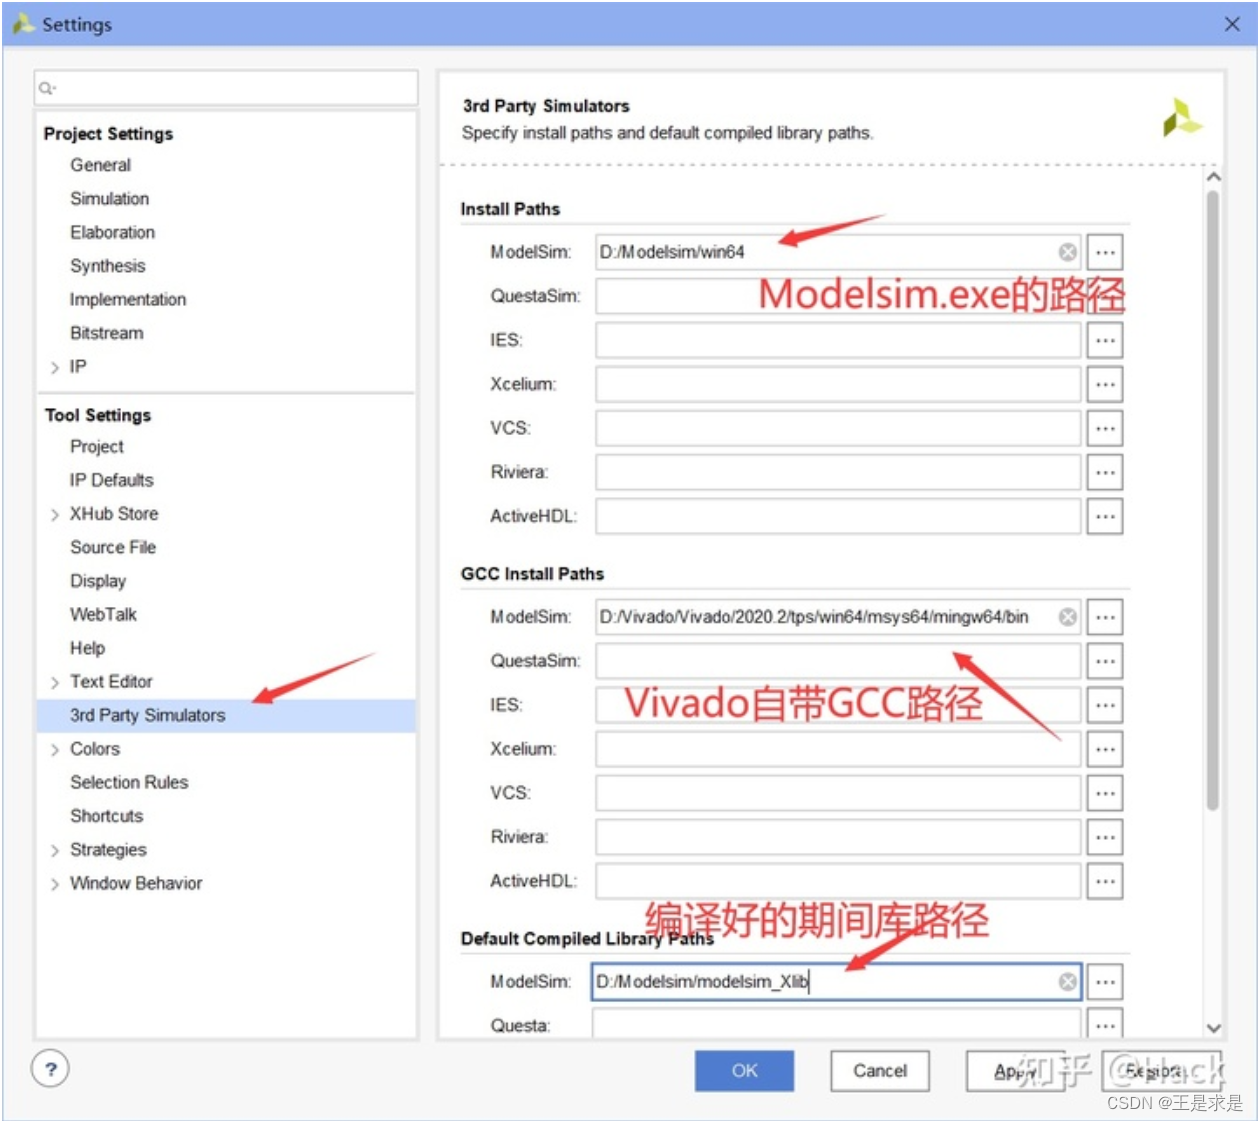Select Project under Tool Settings

coord(96,446)
